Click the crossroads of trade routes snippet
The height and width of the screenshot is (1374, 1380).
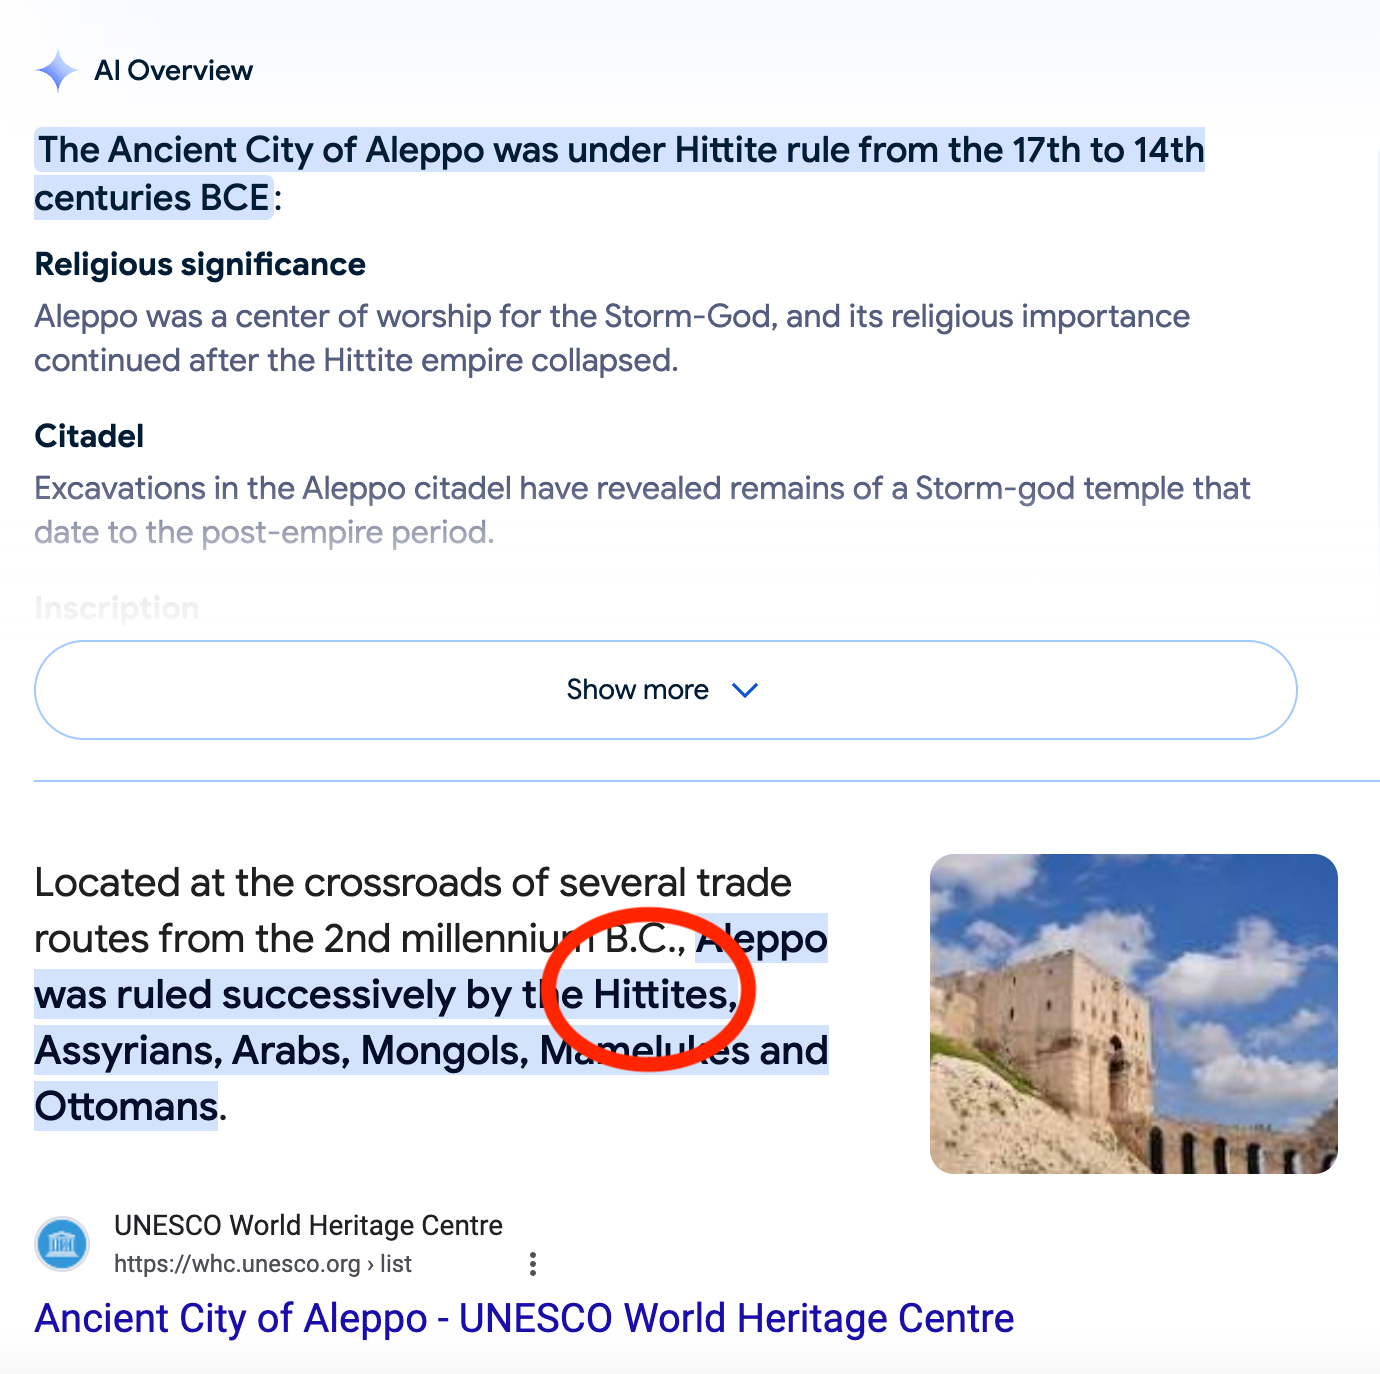point(431,995)
